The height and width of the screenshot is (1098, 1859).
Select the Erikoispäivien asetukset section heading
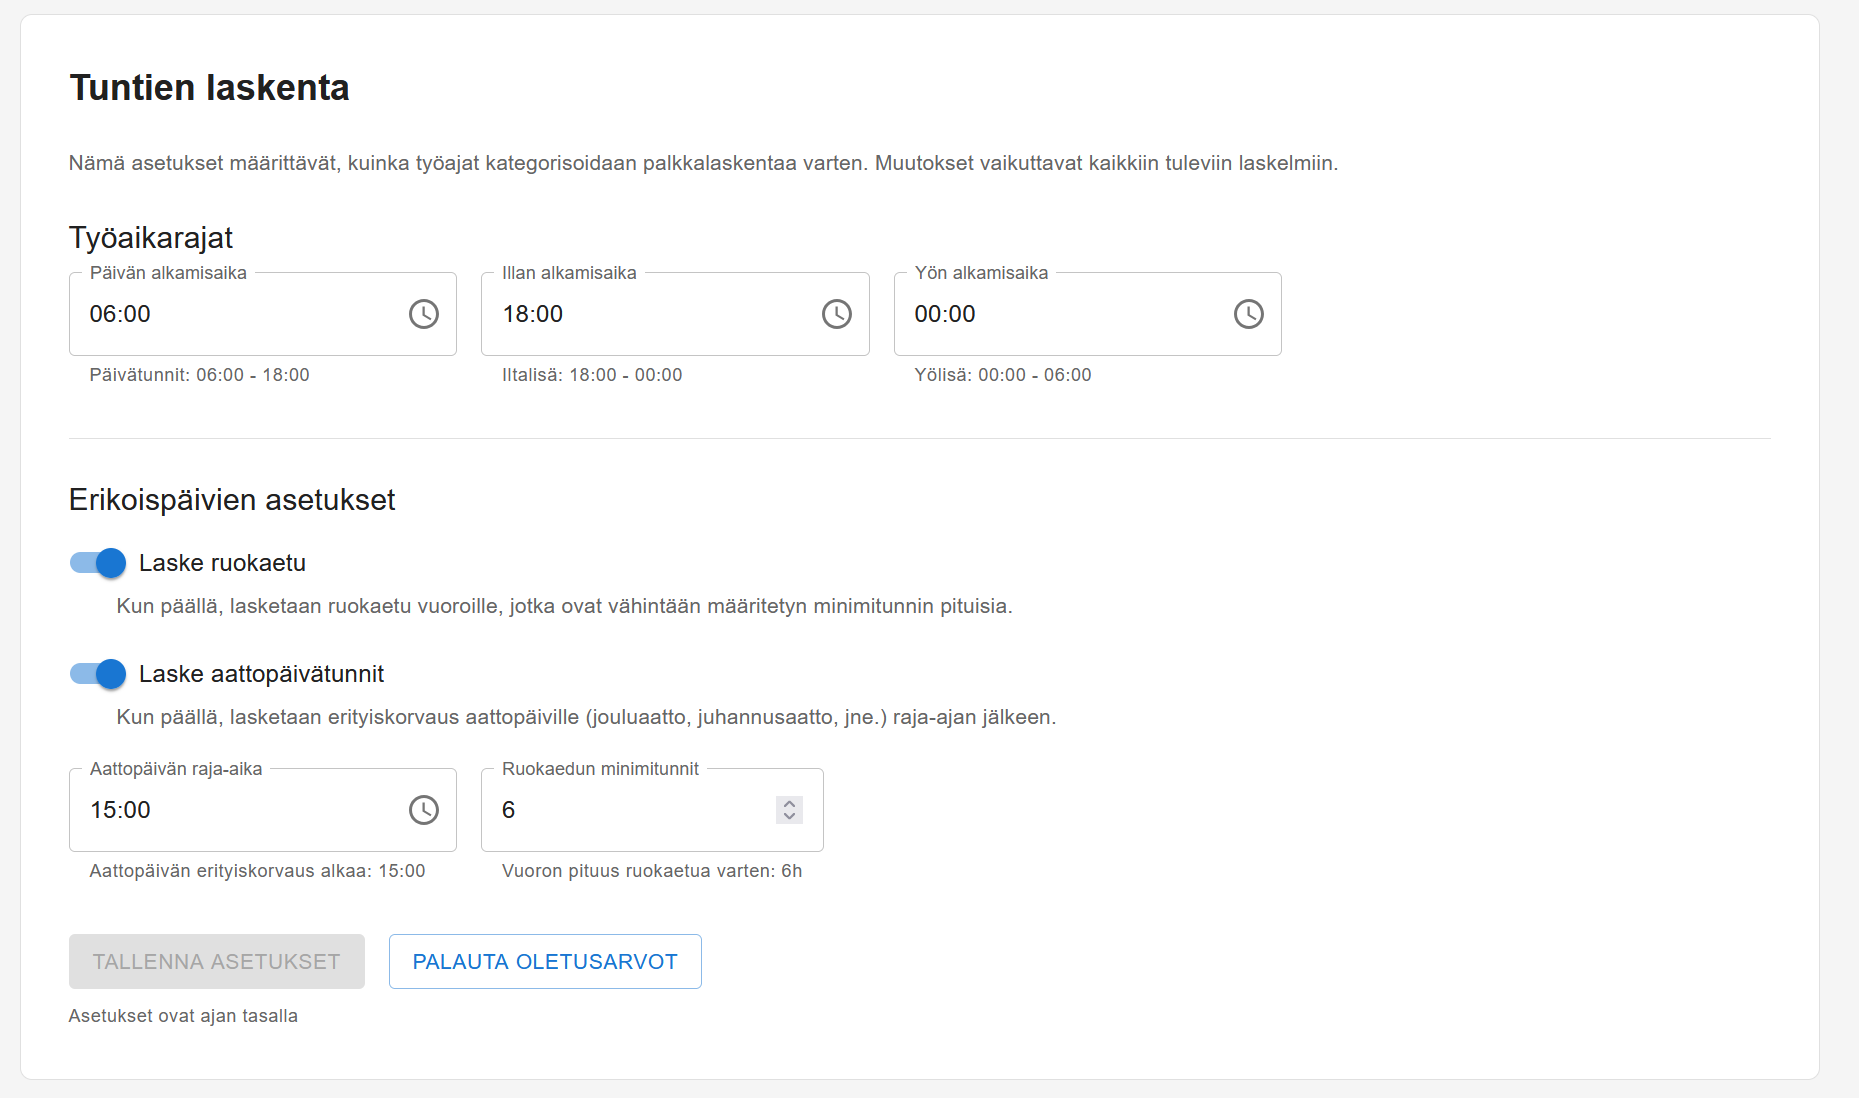click(x=232, y=500)
